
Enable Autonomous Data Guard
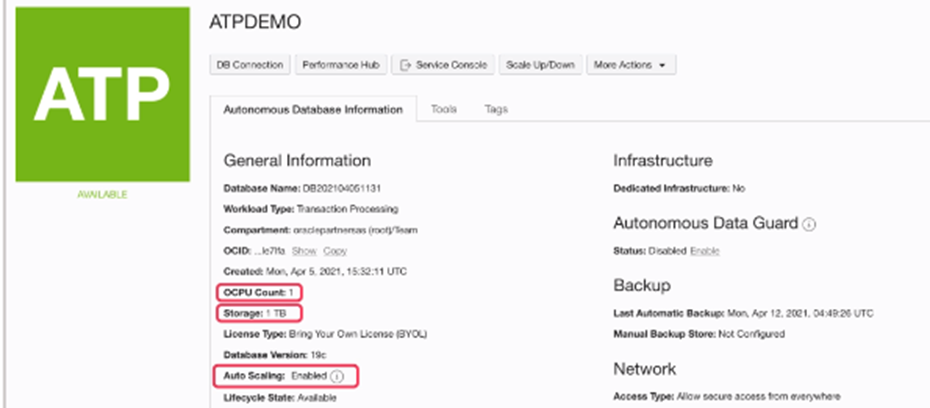tap(705, 251)
